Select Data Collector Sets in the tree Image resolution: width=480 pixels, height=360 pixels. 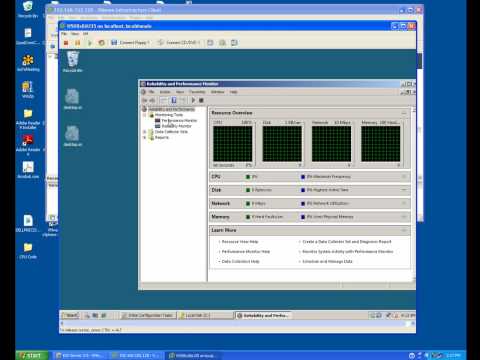[x=171, y=132]
